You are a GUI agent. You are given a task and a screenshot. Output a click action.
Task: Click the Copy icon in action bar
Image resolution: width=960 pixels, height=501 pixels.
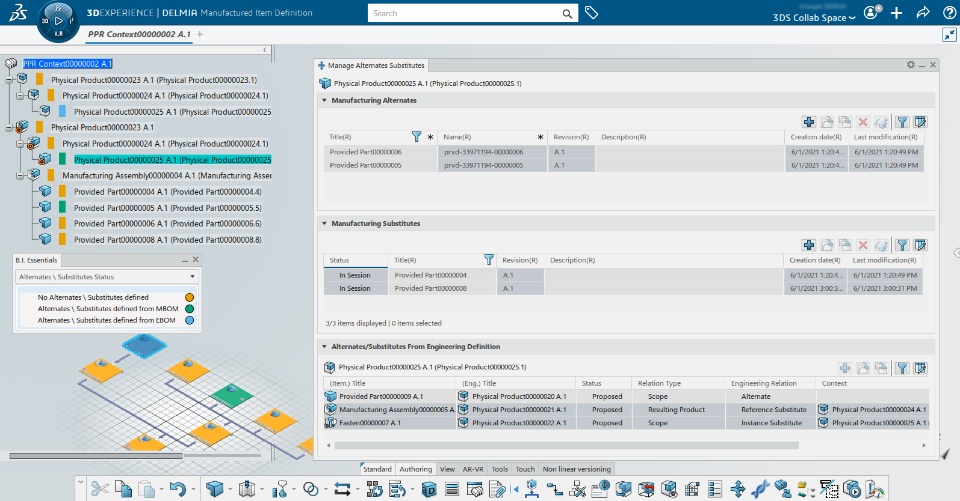pos(124,489)
